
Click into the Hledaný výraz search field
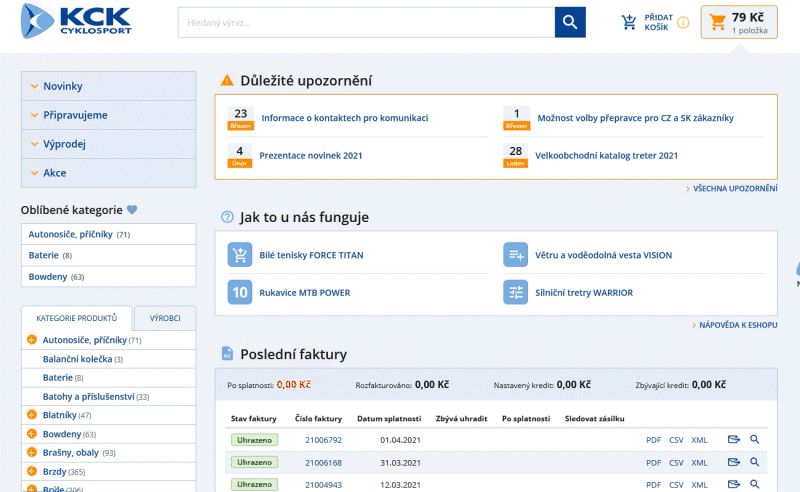[x=366, y=22]
